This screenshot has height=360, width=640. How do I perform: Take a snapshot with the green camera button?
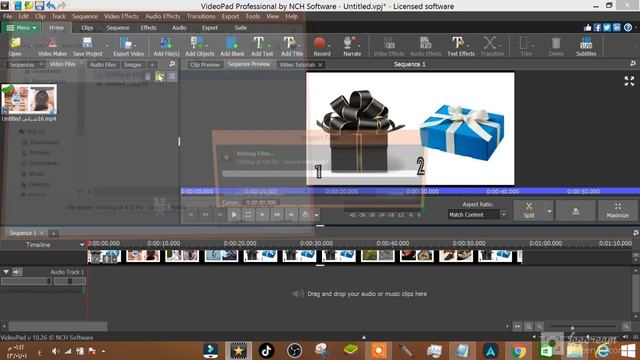[x=576, y=211]
